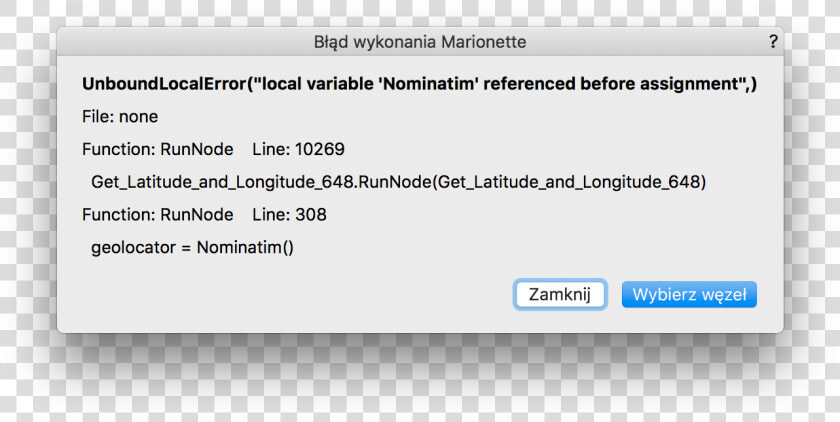Viewport: 840px width, 422px height.
Task: Click Function: RunNode label beside Line 308
Action: 158,215
